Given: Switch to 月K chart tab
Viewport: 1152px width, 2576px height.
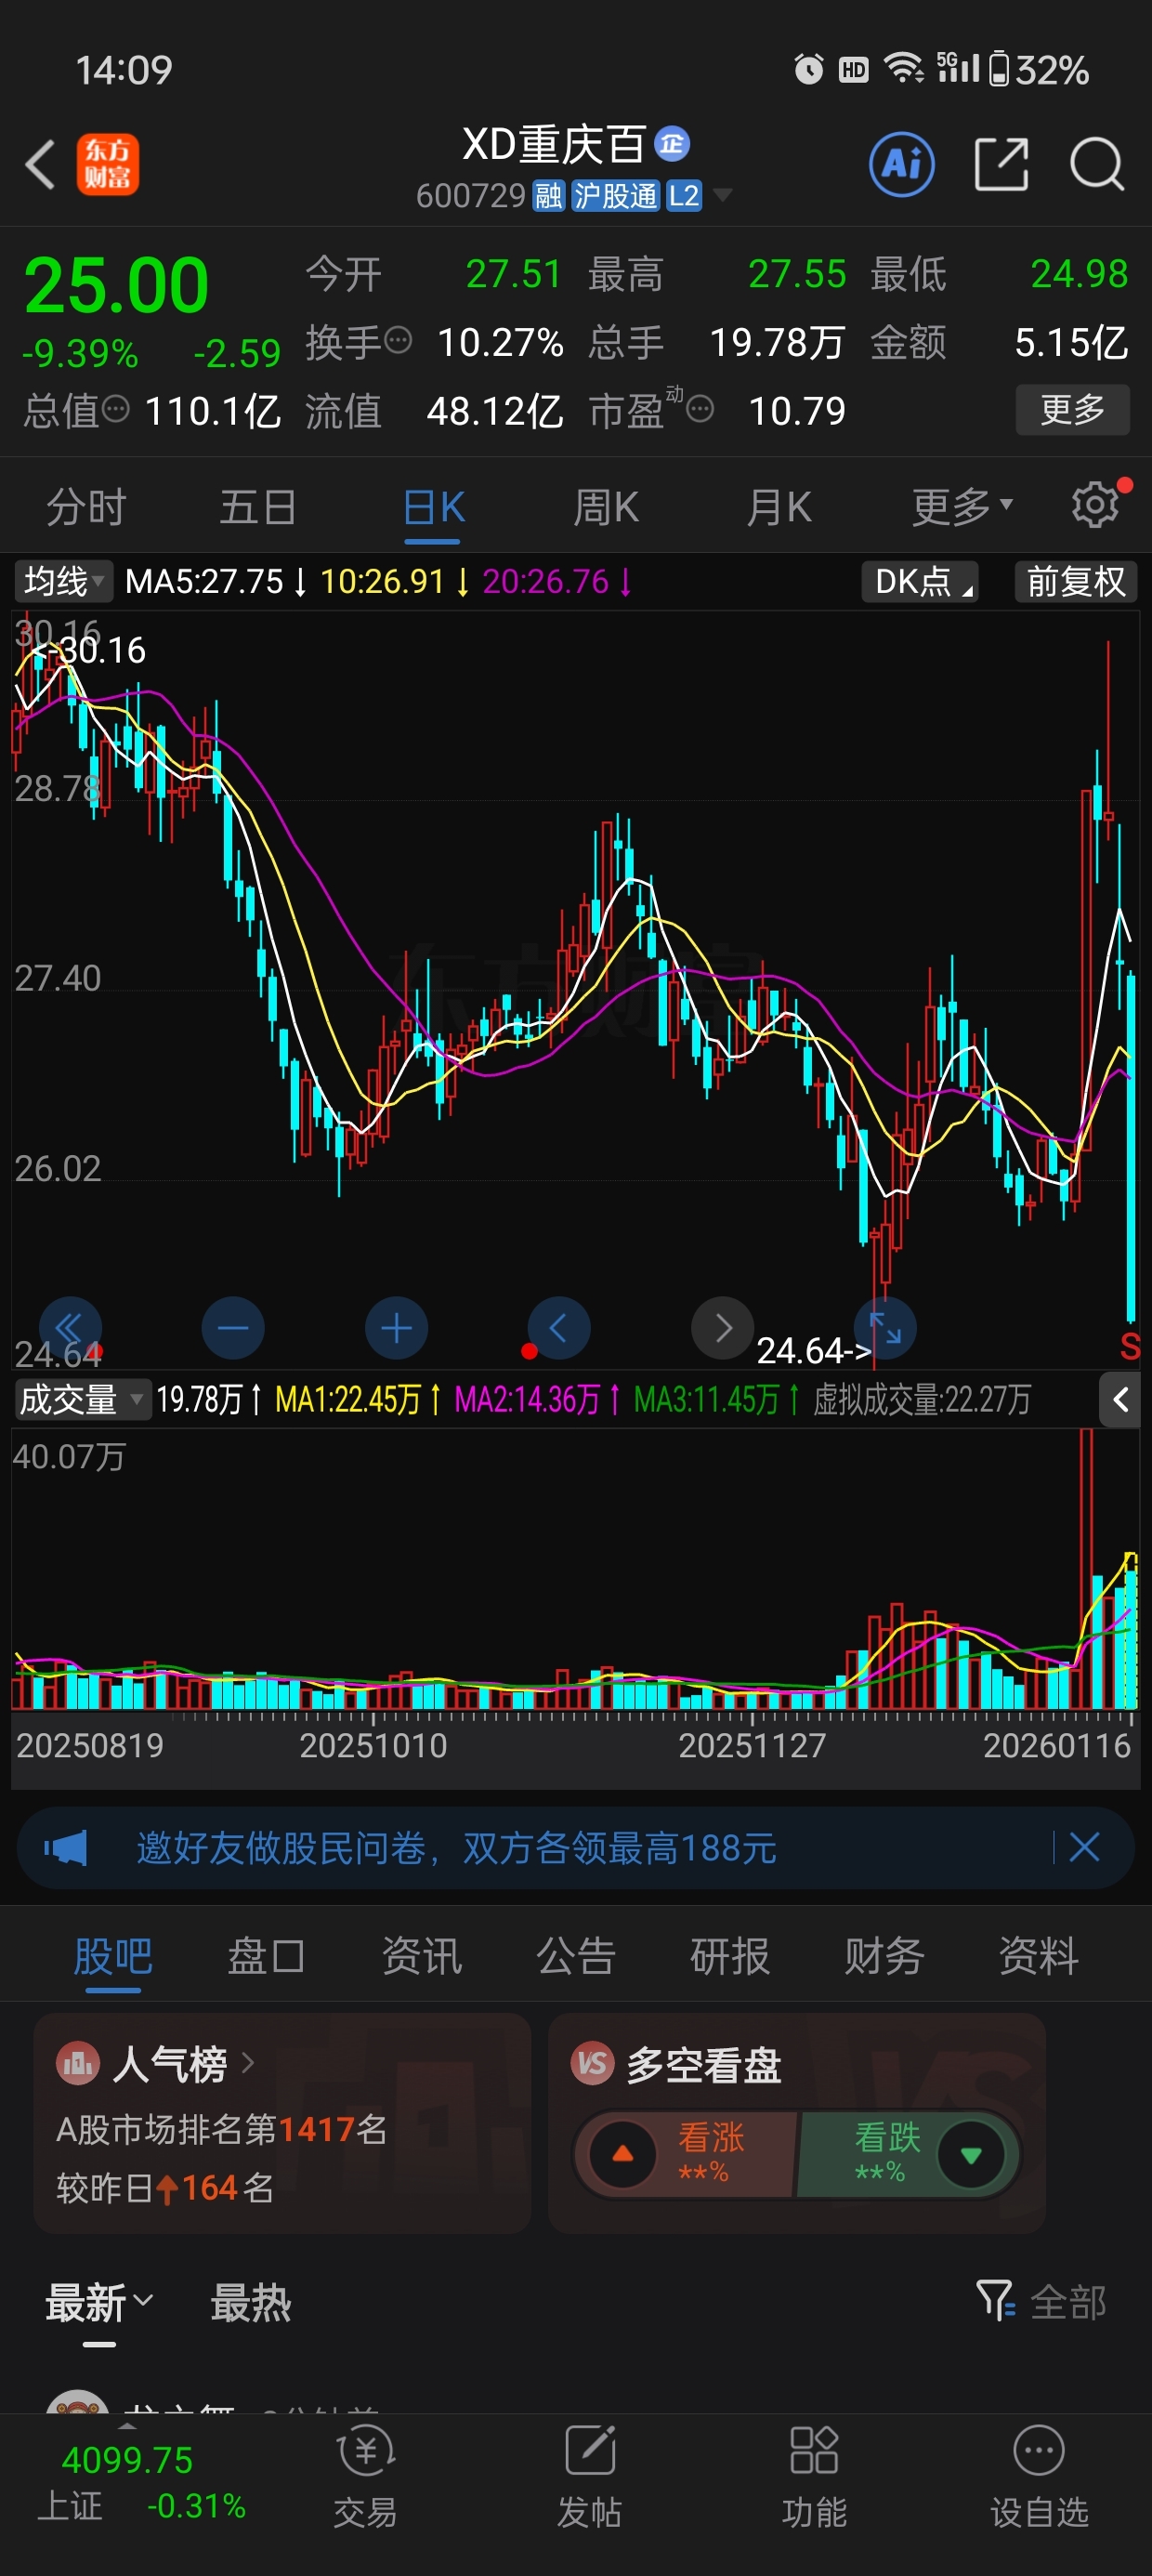Looking at the screenshot, I should [x=778, y=507].
